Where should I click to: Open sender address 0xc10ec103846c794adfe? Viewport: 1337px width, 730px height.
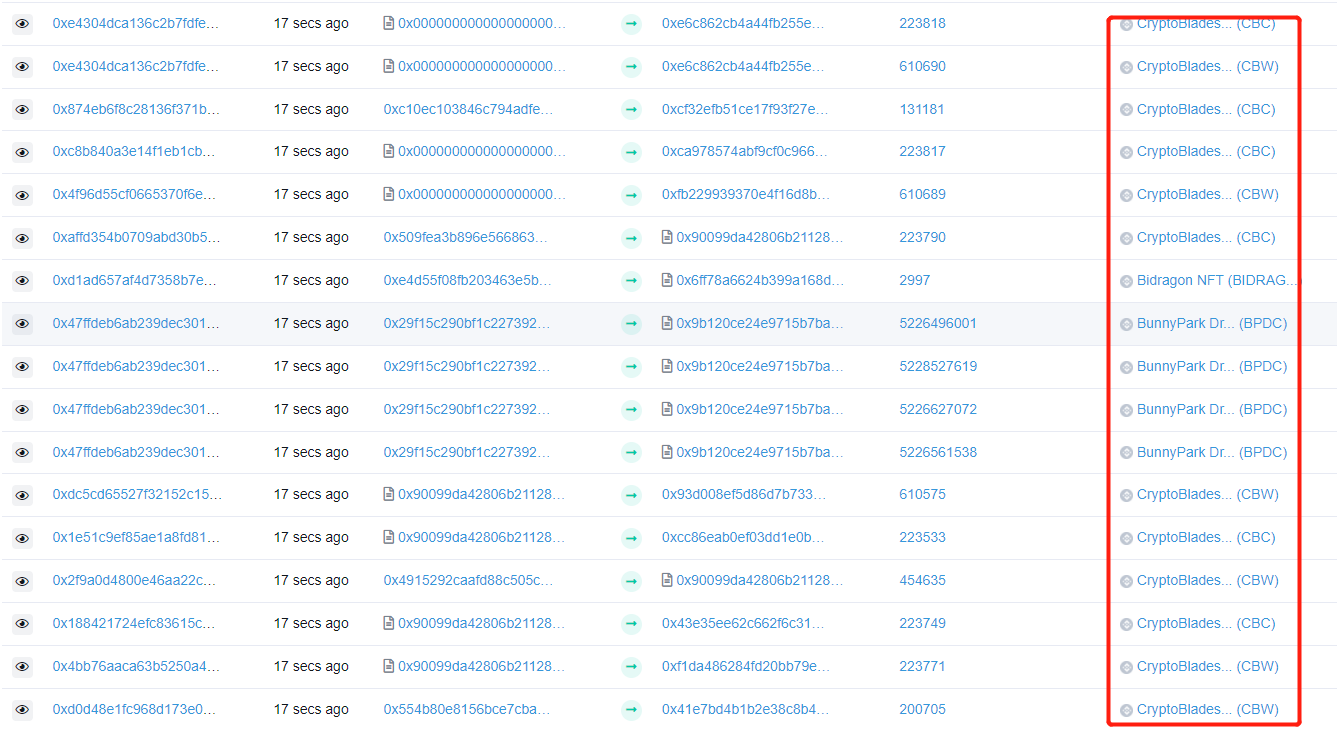[x=468, y=109]
